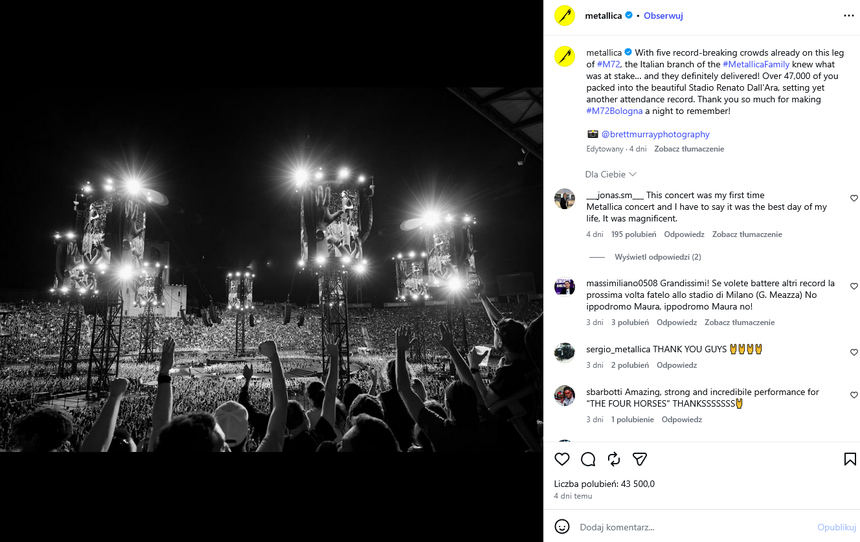
Task: Like the post with the heart icon
Action: point(562,459)
